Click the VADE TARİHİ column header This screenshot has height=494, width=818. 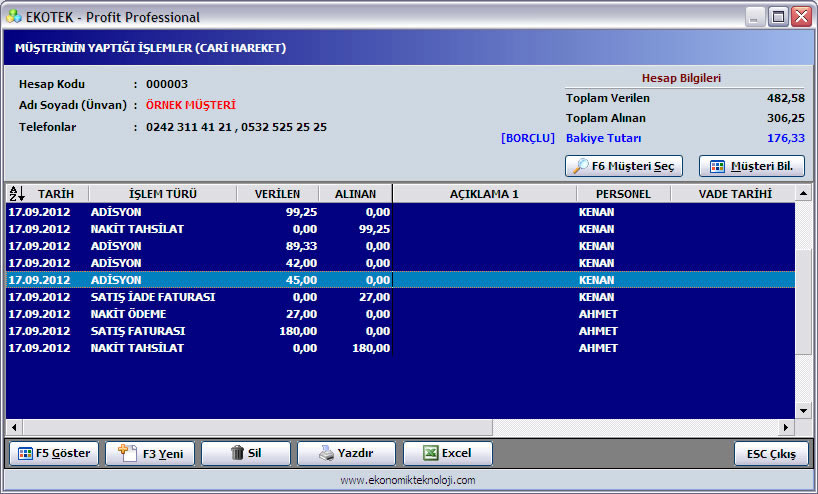pos(735,194)
